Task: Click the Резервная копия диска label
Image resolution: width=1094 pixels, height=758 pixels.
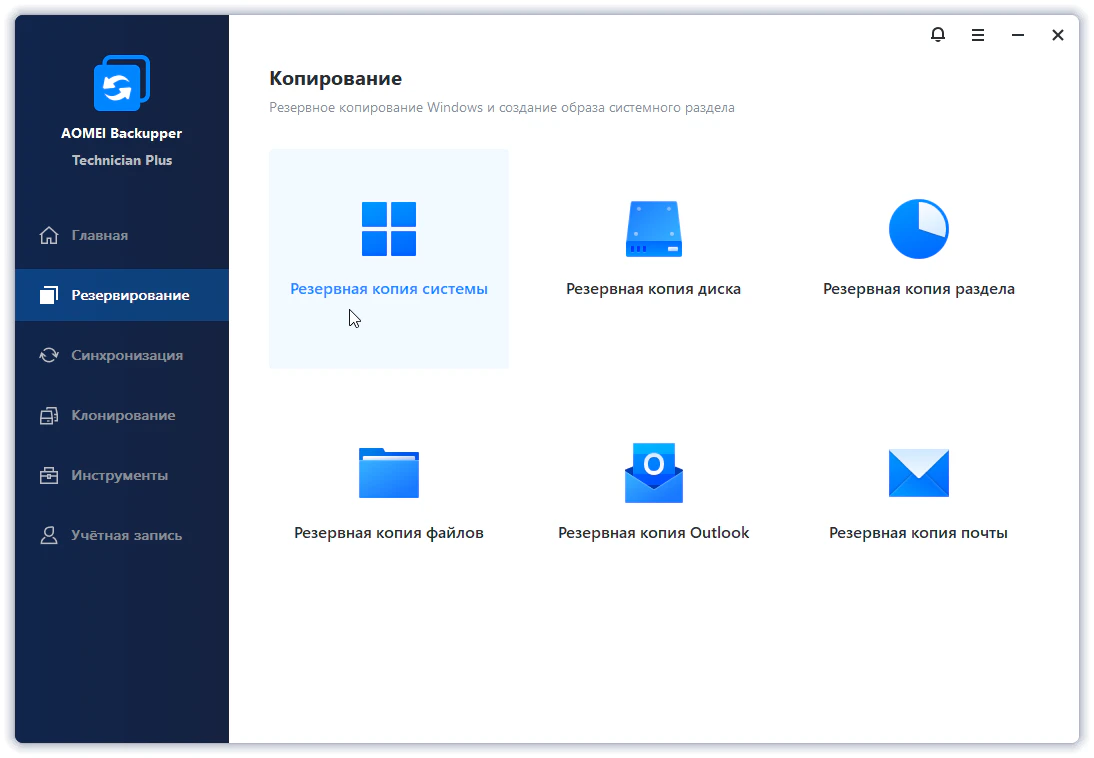Action: (653, 289)
